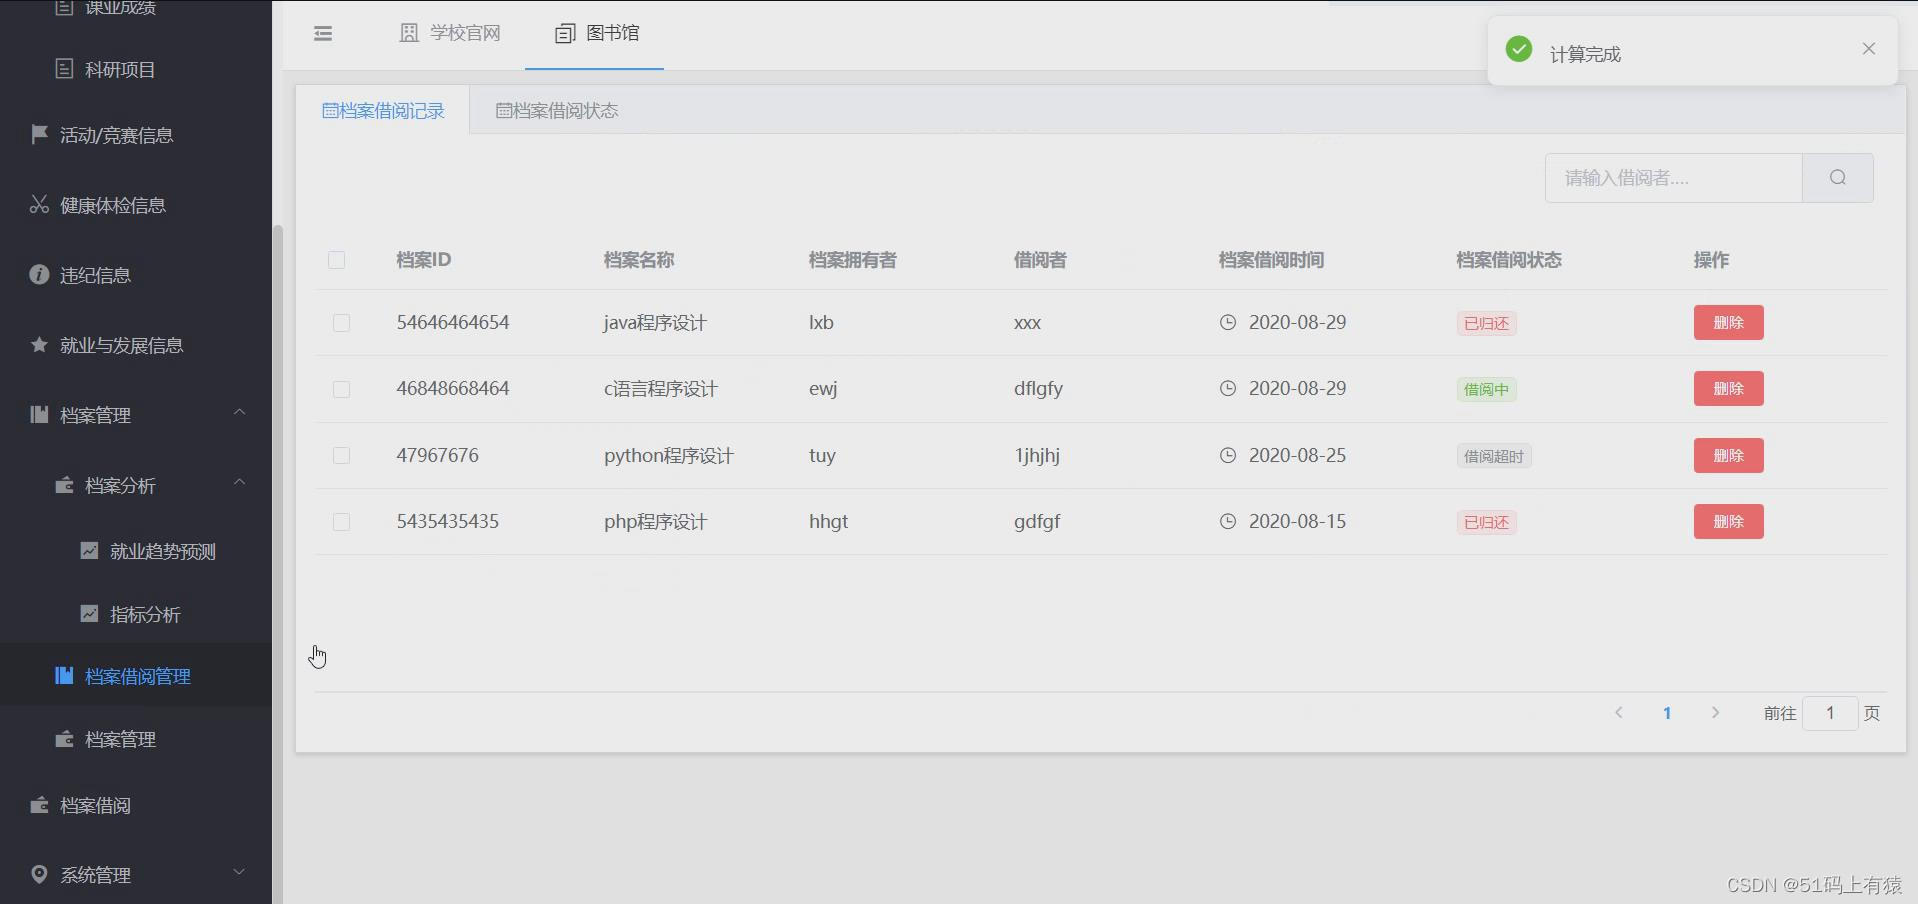The image size is (1918, 904).
Task: Click the 档案管理 parent menu icon
Action: [x=39, y=414]
